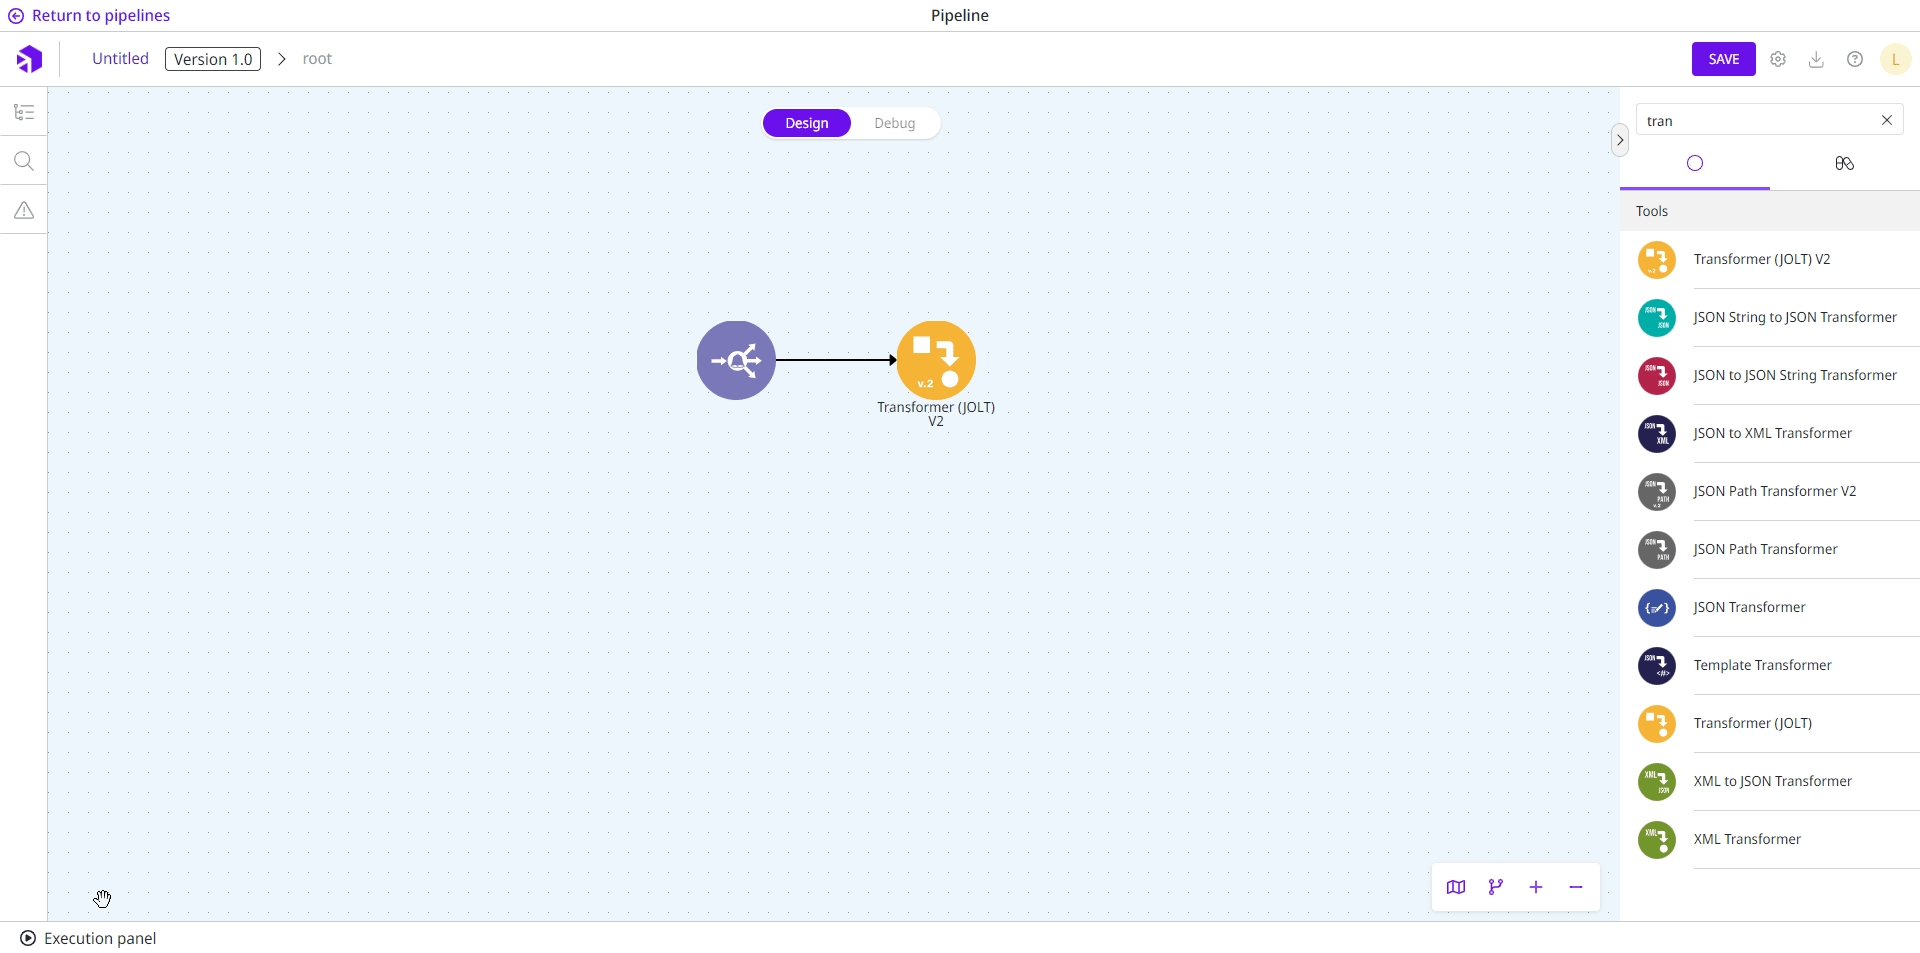
Task: Click the download pipeline icon
Action: [1816, 59]
